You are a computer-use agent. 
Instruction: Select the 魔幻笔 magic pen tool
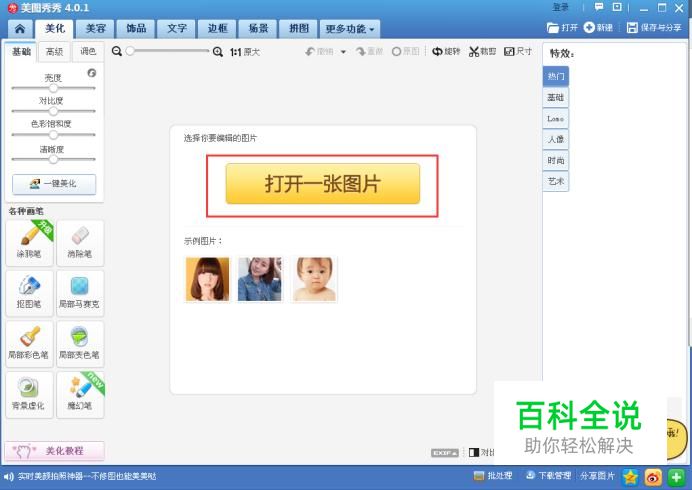click(x=80, y=395)
